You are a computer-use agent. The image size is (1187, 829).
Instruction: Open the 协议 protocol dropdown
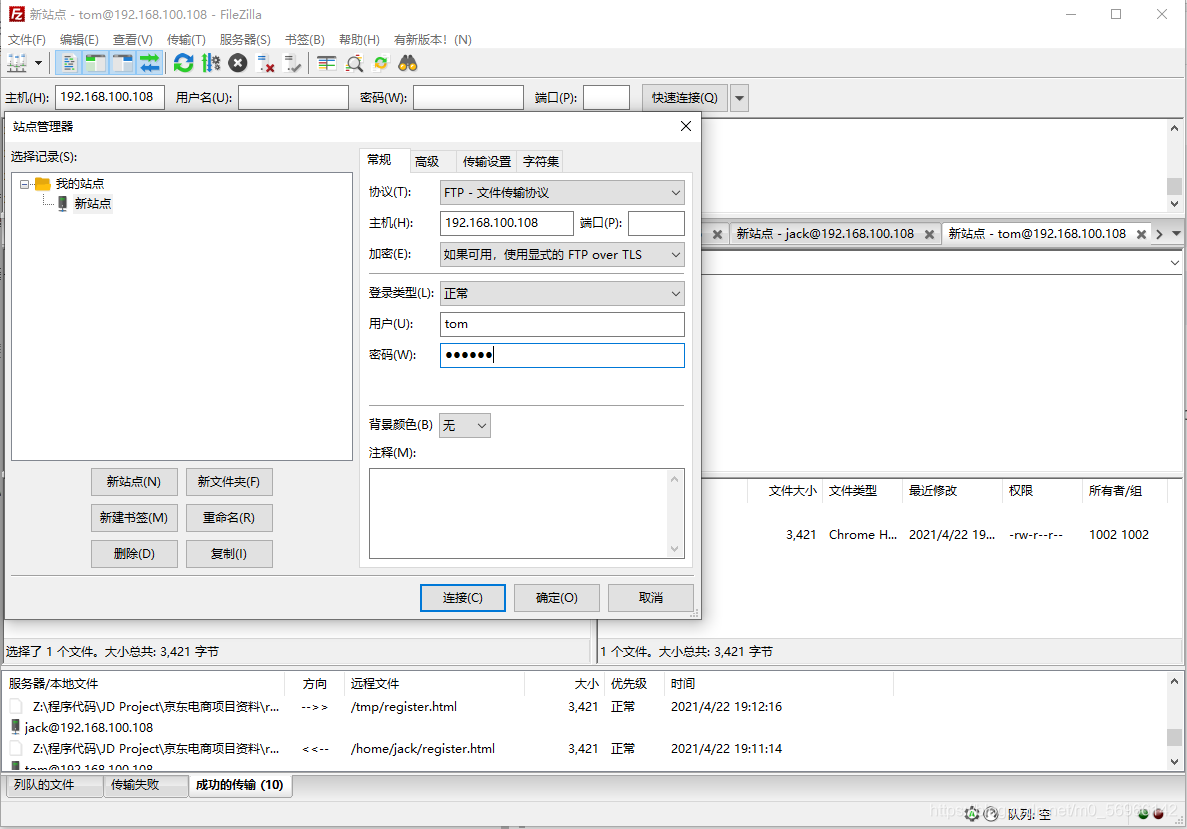[562, 192]
